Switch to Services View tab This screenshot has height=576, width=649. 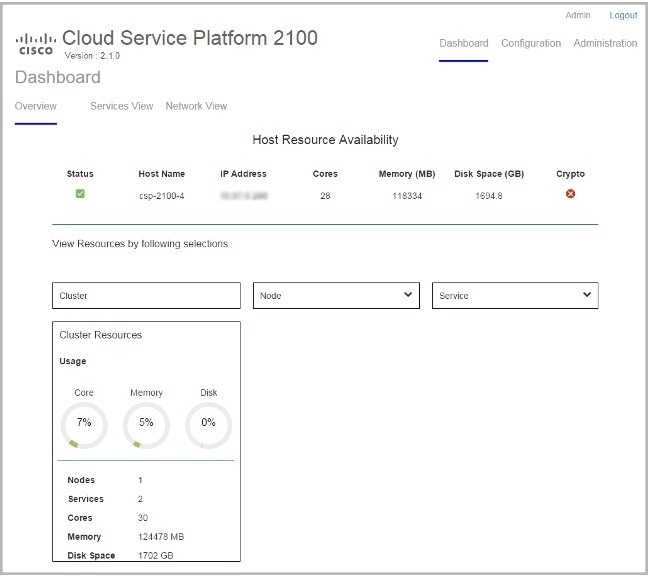(121, 106)
